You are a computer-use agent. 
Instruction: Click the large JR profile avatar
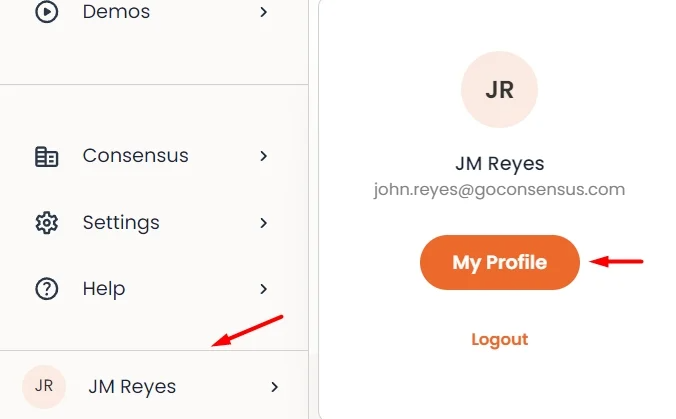(499, 90)
